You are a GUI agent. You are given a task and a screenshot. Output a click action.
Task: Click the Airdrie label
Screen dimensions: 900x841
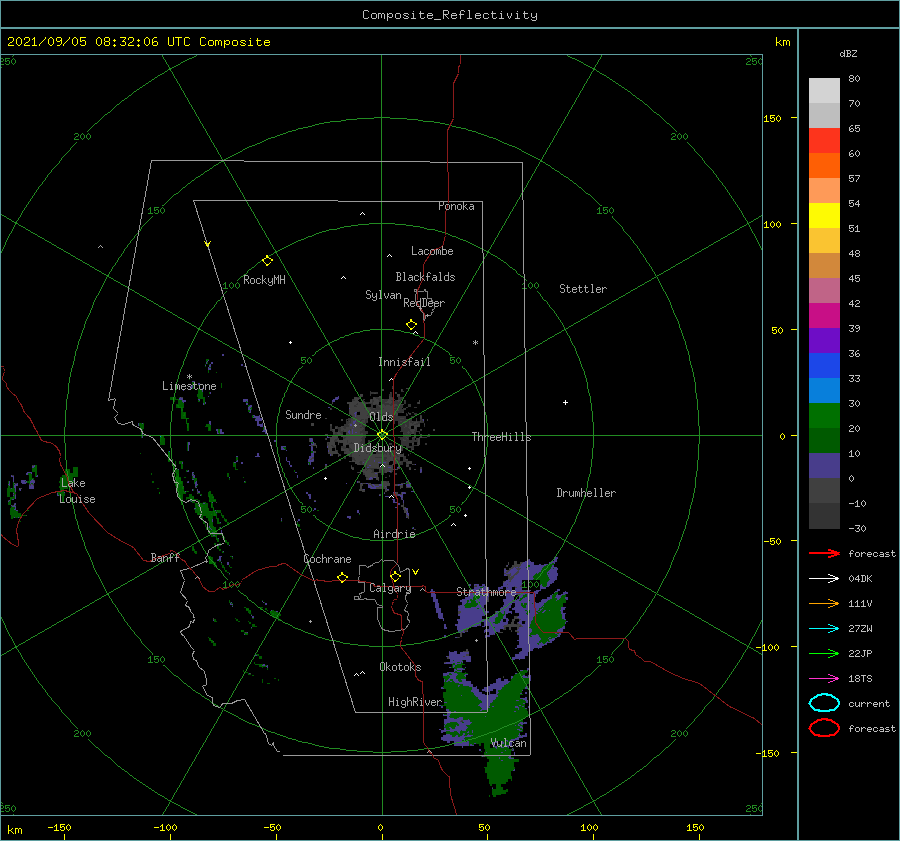click(394, 534)
